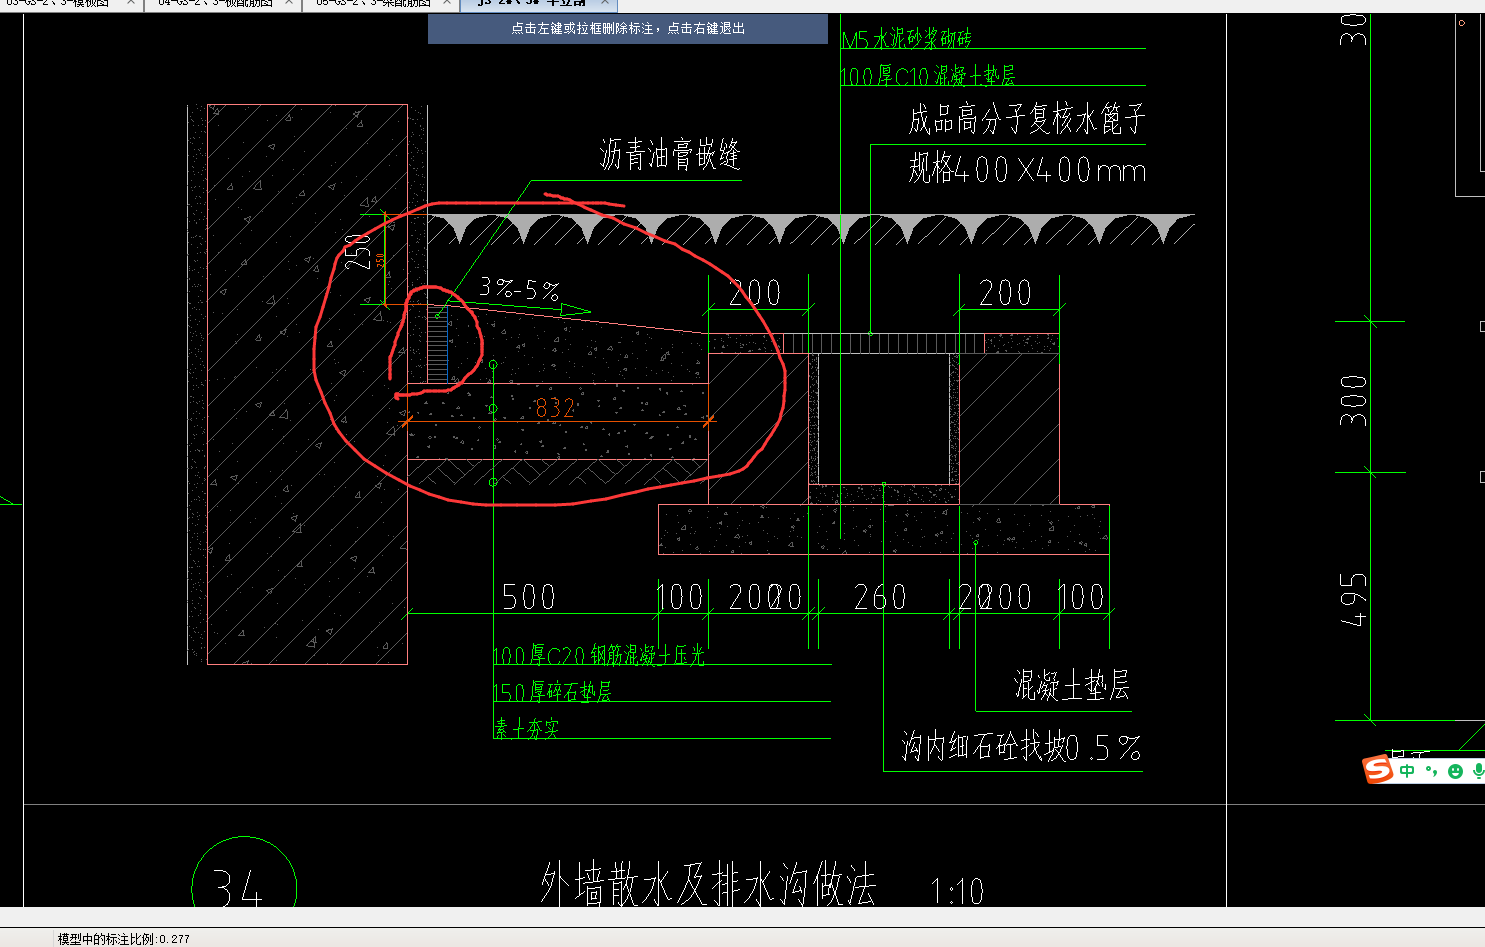This screenshot has width=1485, height=947.
Task: Toggle Chinese/English mode on 中 icon
Action: pyautogui.click(x=1406, y=769)
